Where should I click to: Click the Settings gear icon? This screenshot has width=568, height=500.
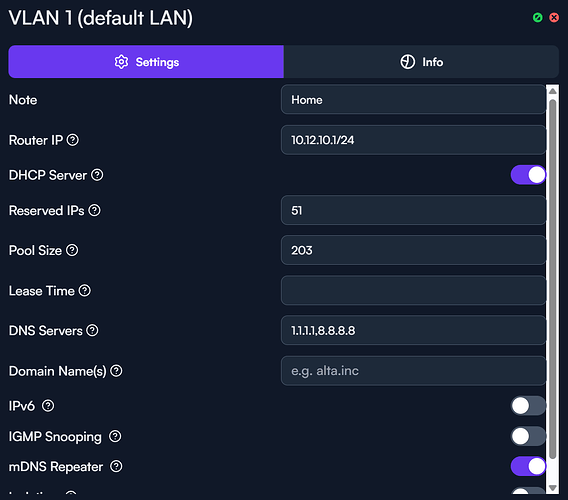point(121,62)
